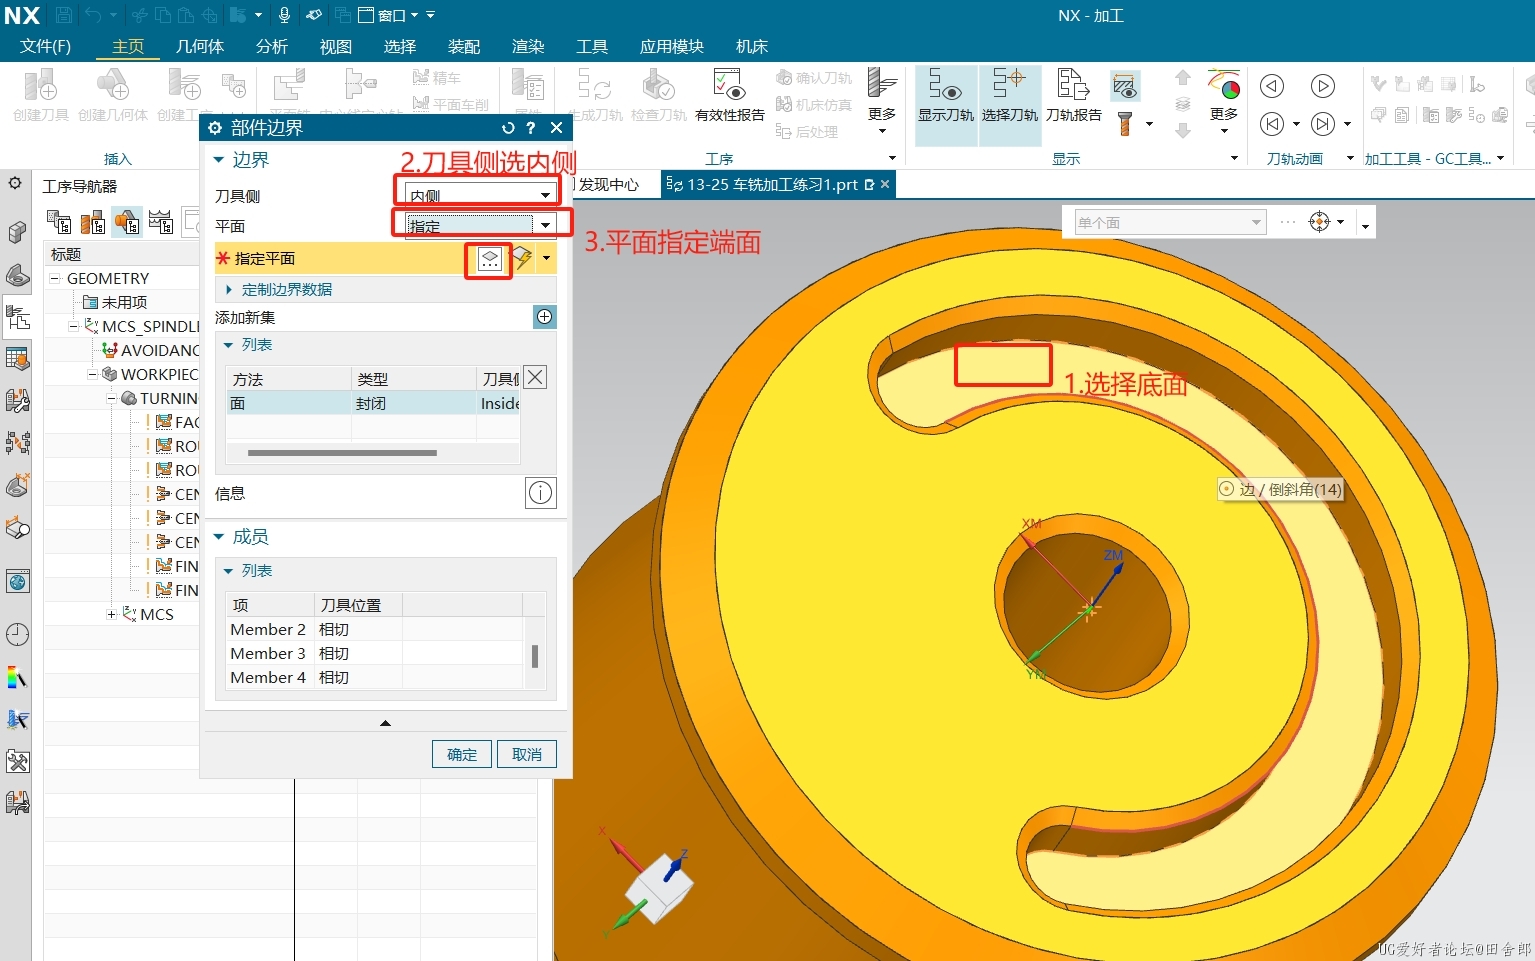The width and height of the screenshot is (1535, 961).
Task: Click Display Tool Path (显示刀轨) icon
Action: pos(945,97)
